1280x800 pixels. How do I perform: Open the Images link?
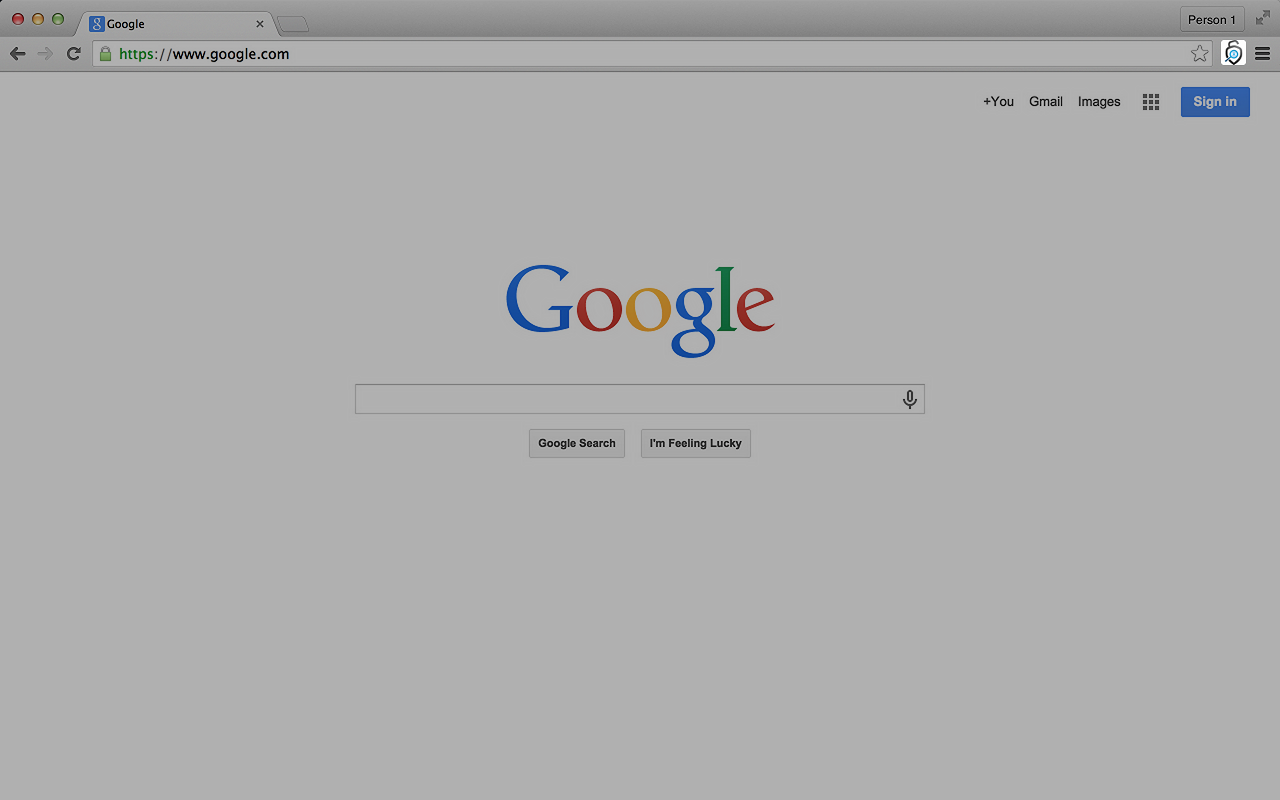tap(1099, 102)
